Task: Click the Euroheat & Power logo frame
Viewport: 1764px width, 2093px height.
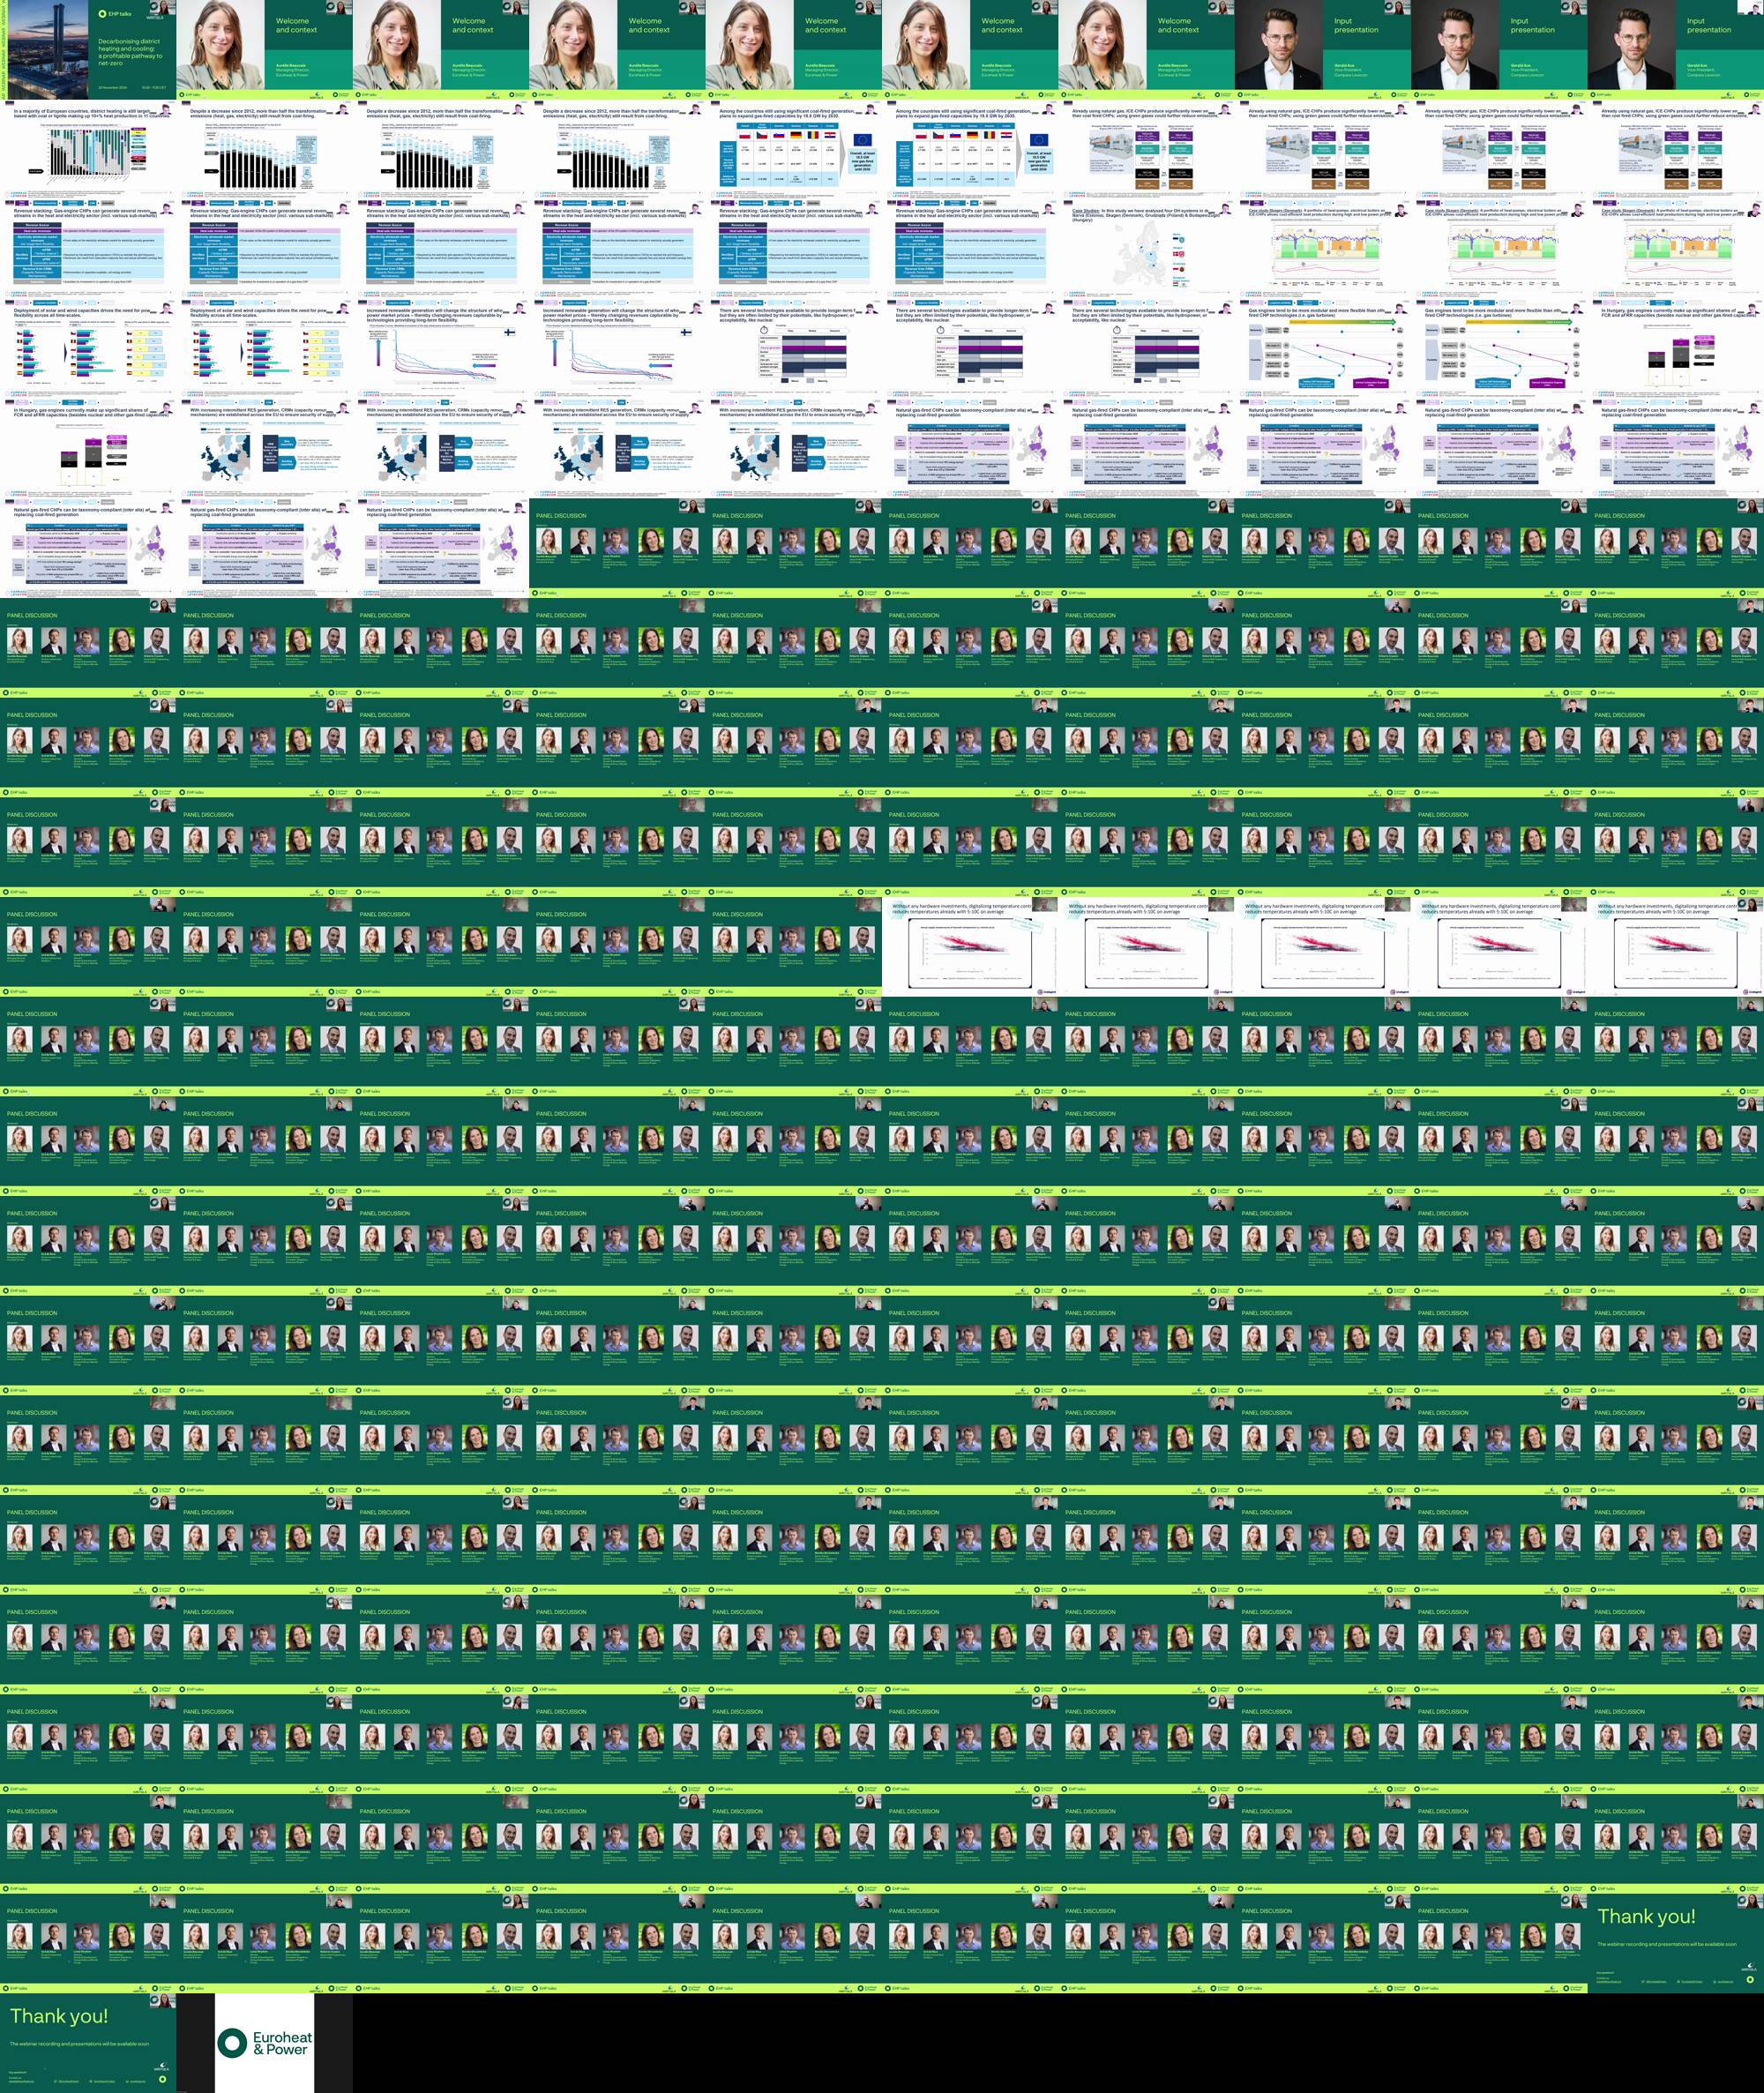Action: [264, 2042]
